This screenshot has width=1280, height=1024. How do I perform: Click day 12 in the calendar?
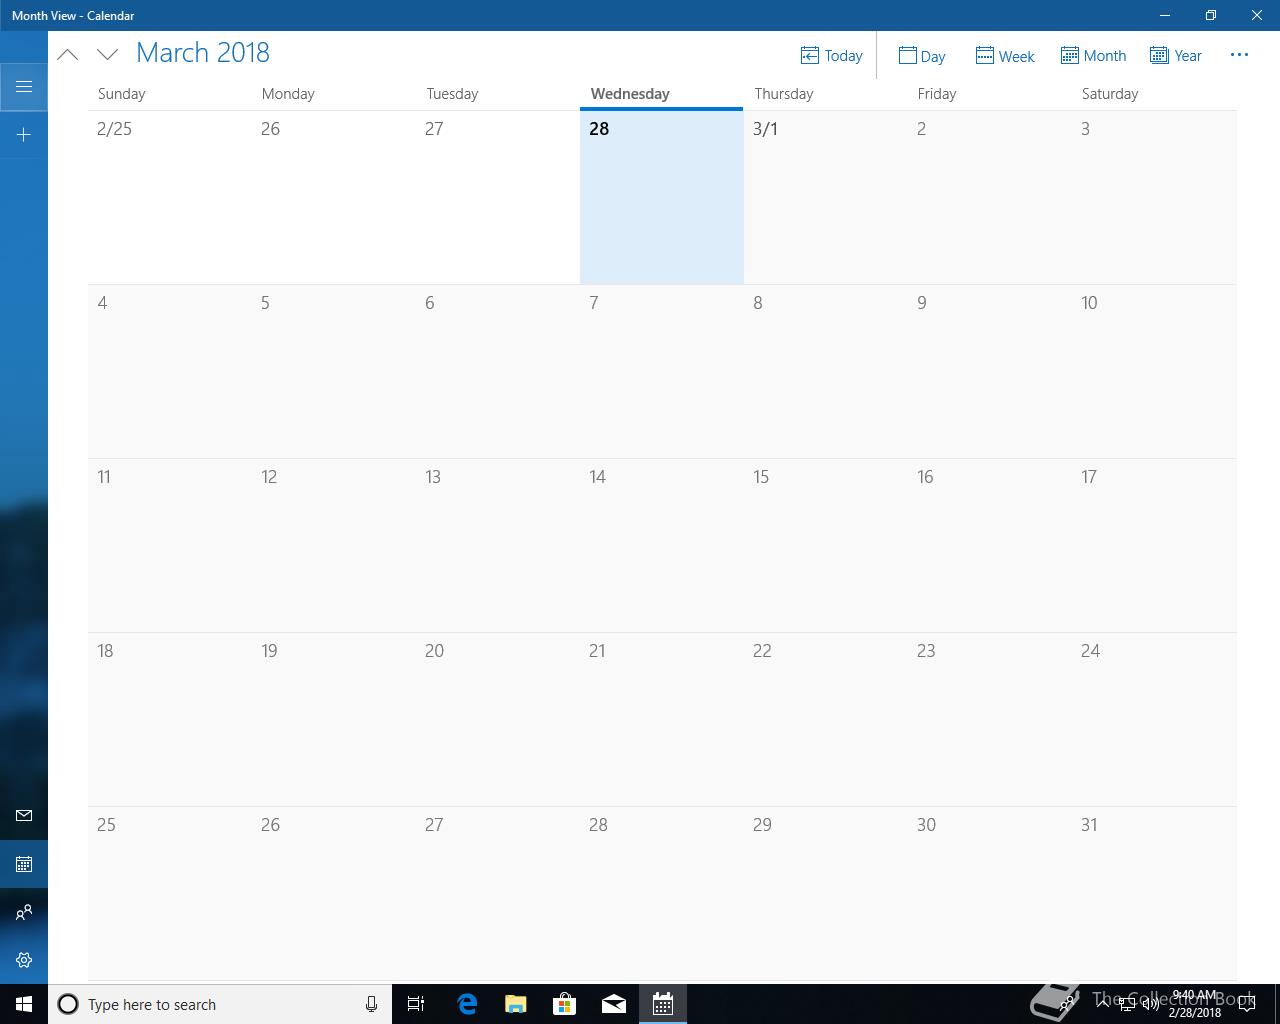[333, 545]
